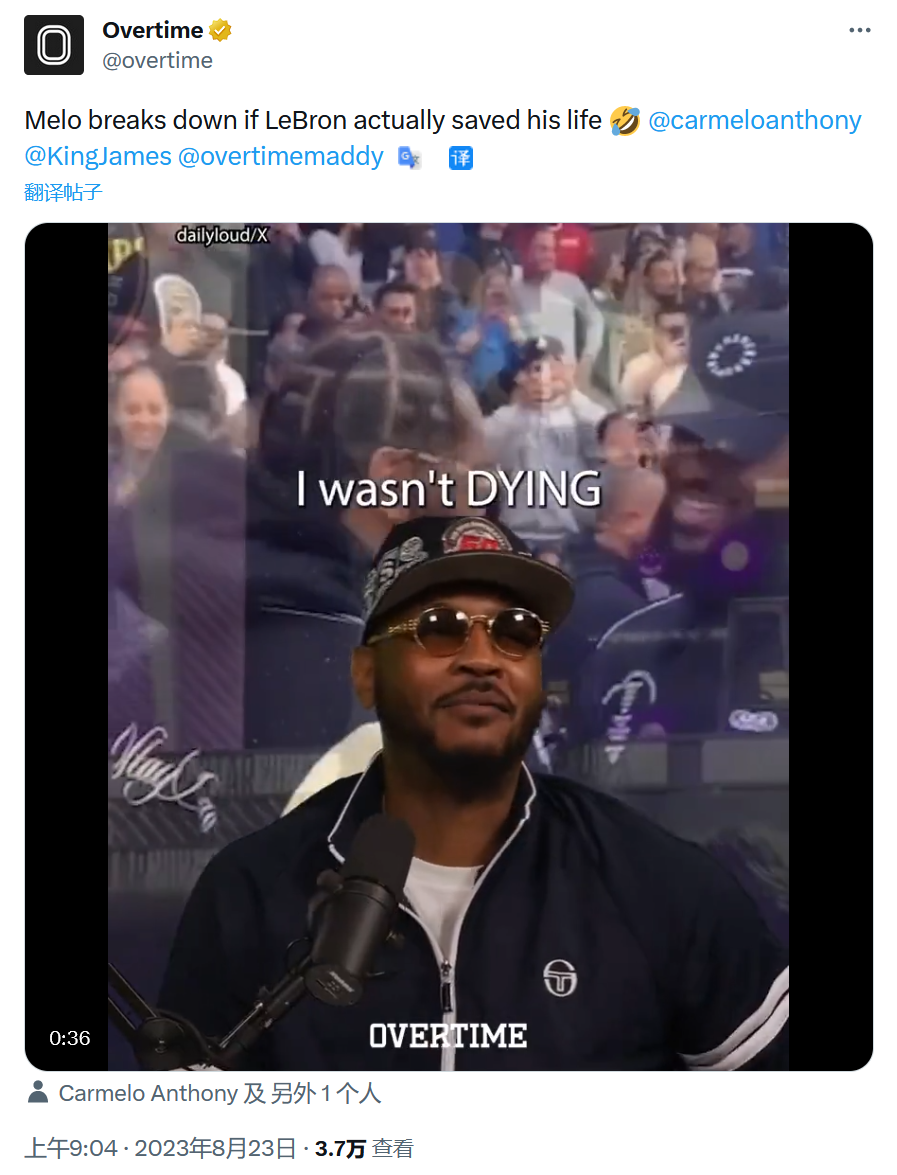Click the 上午9:04 · 2023年8月23日 timestamp
The image size is (897, 1175).
click(x=160, y=1148)
